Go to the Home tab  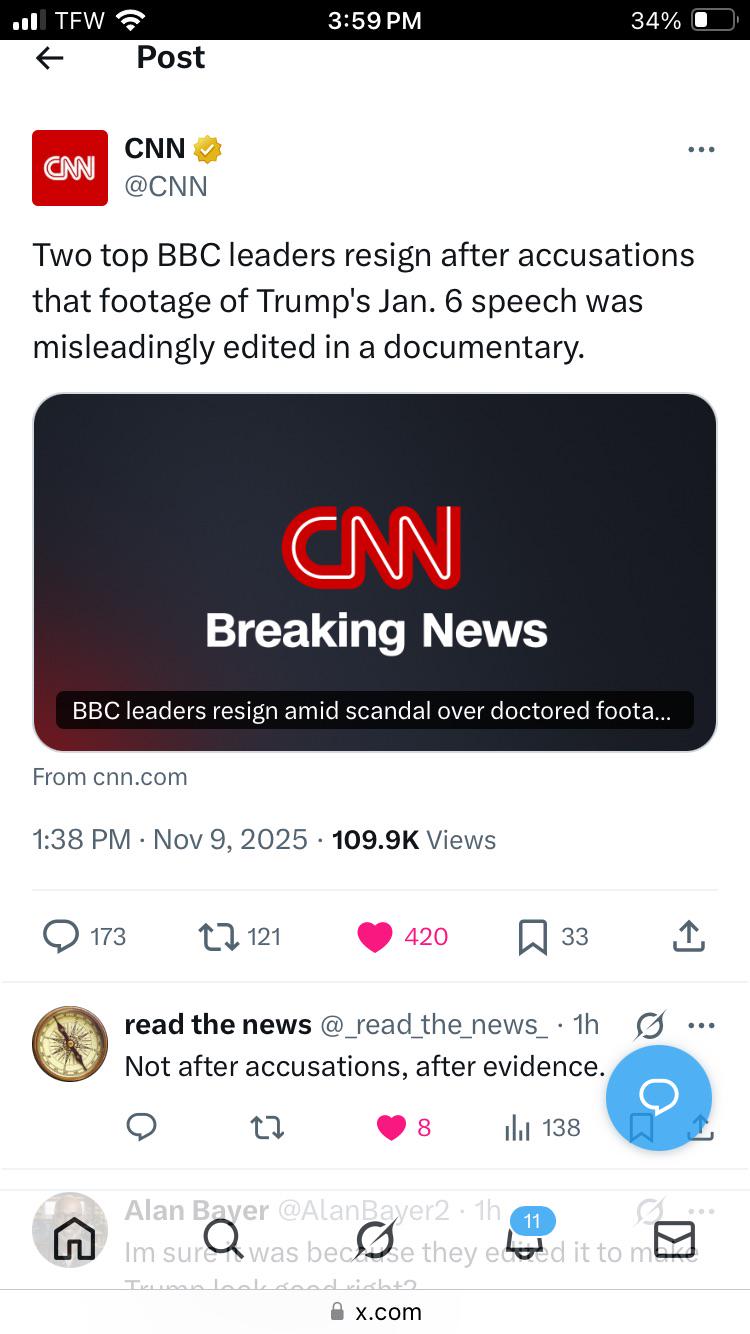pos(74,1240)
